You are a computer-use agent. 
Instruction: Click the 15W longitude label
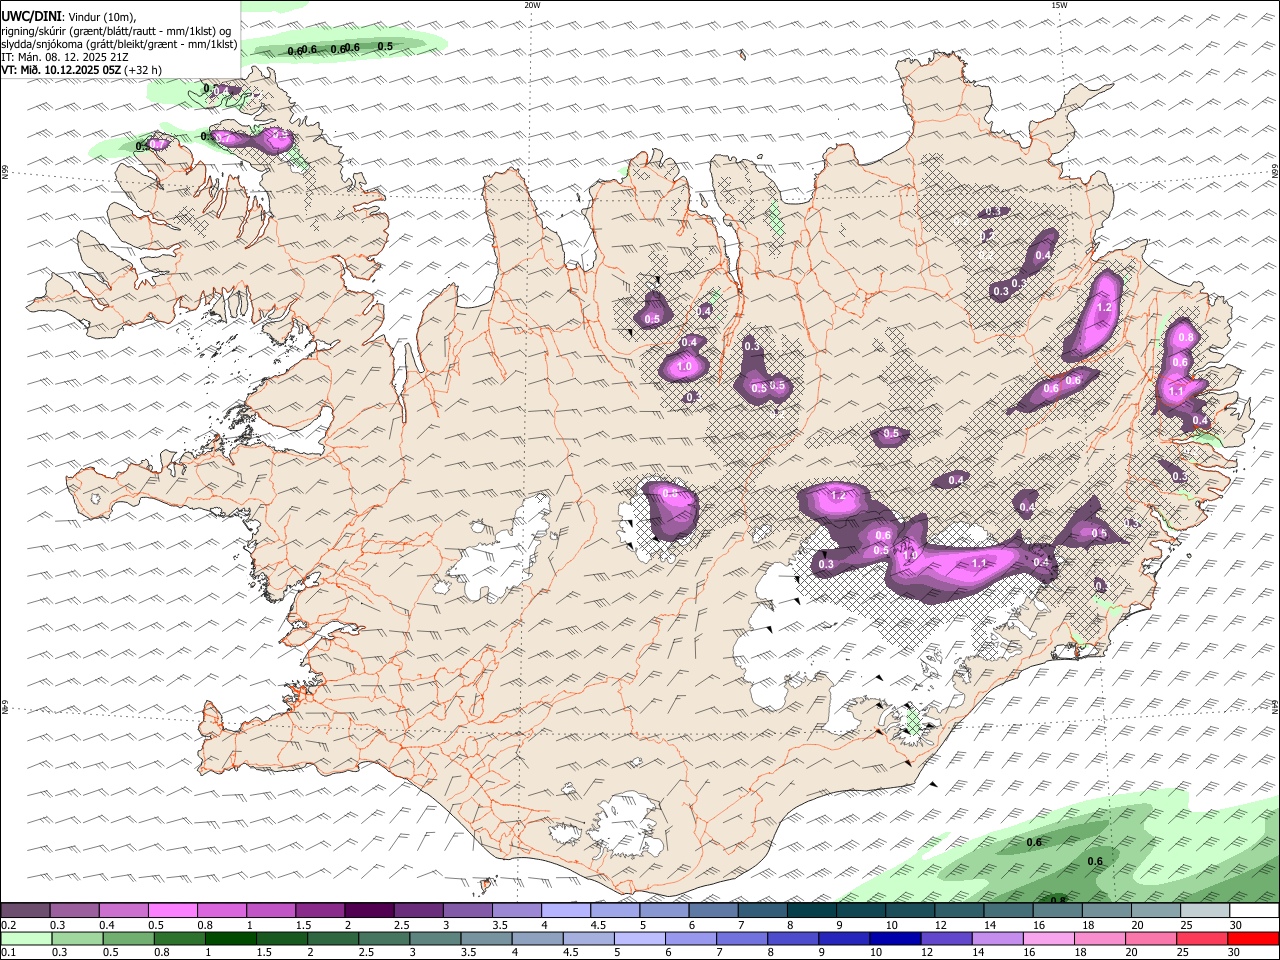[1058, 5]
